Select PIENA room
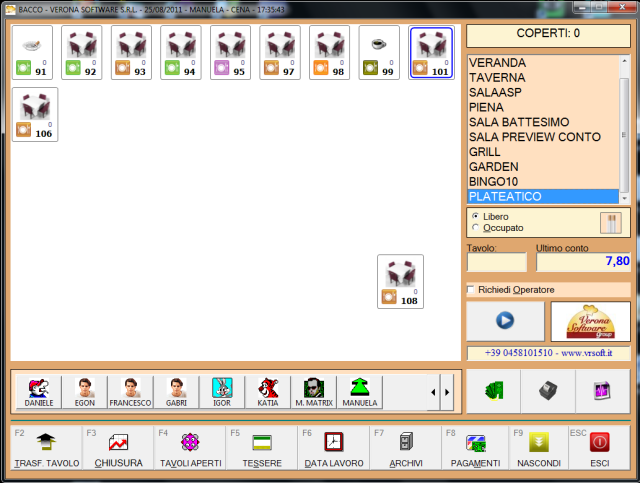 click(x=543, y=107)
